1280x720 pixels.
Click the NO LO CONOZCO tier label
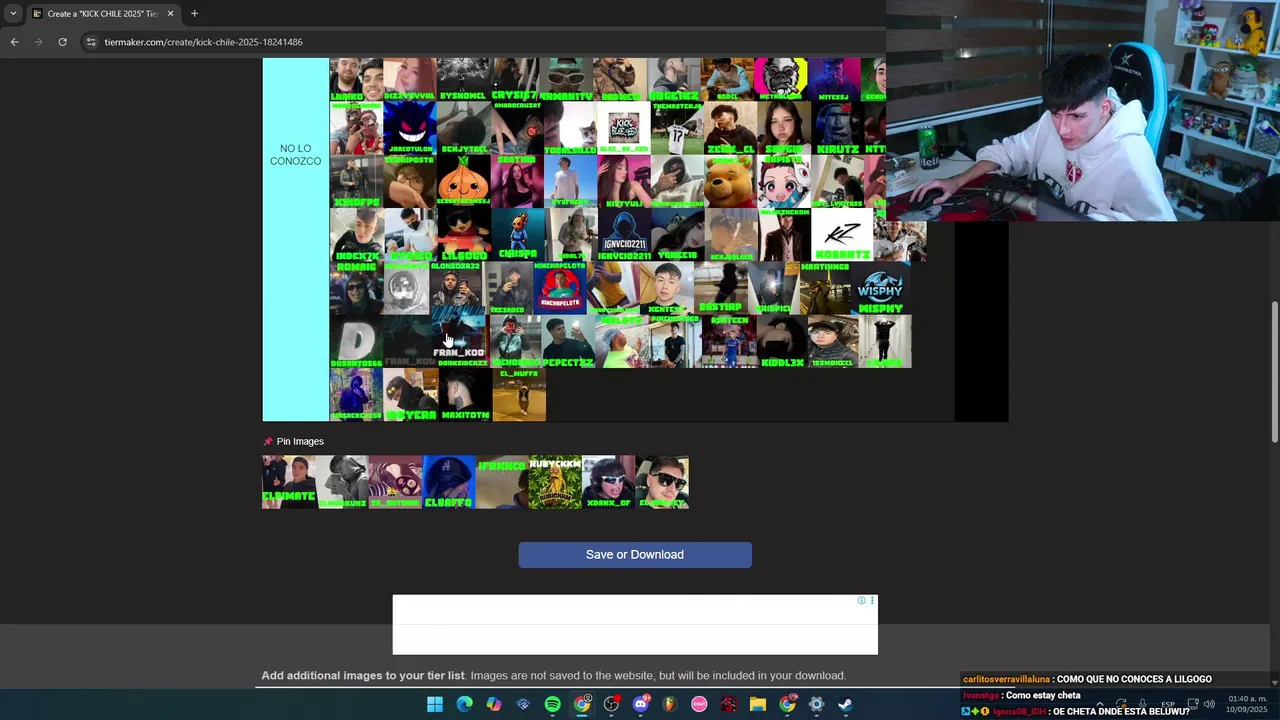pyautogui.click(x=295, y=155)
